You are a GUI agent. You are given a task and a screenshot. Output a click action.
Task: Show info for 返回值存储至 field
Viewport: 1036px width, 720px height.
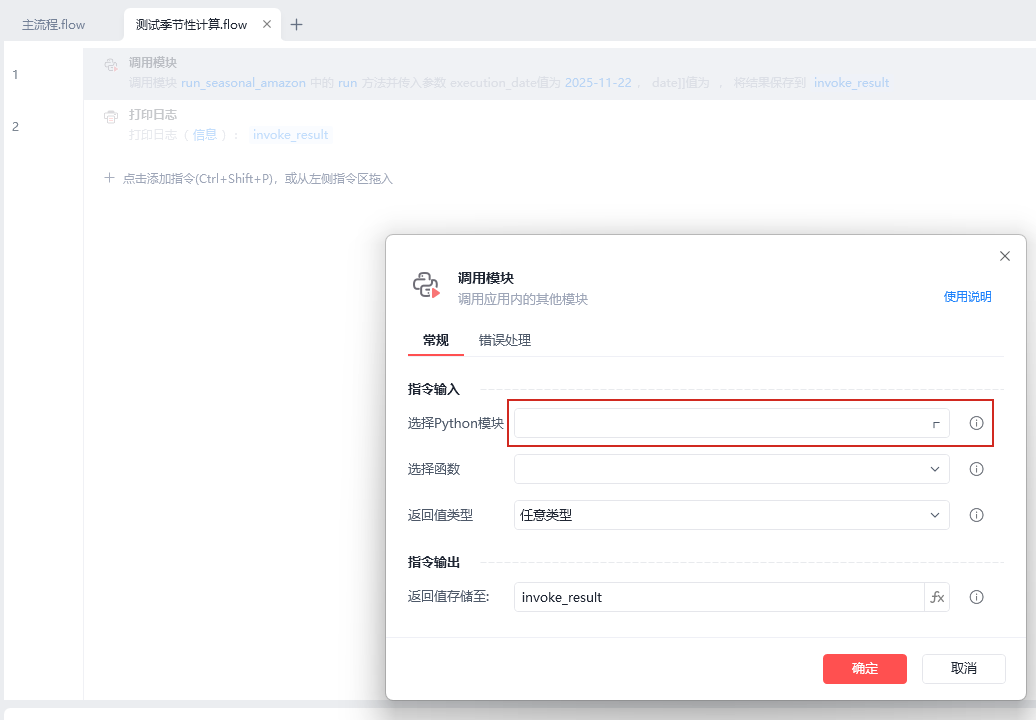point(977,598)
